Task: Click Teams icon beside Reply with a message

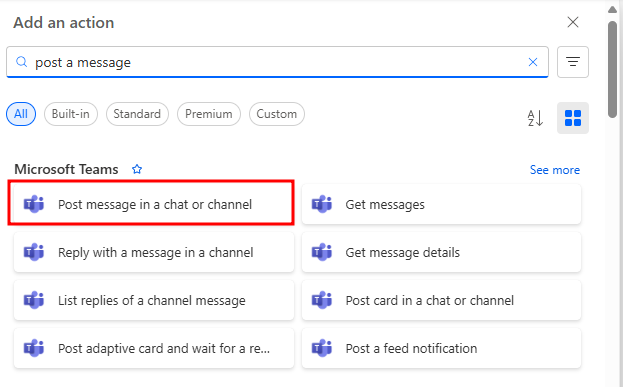Action: [34, 252]
